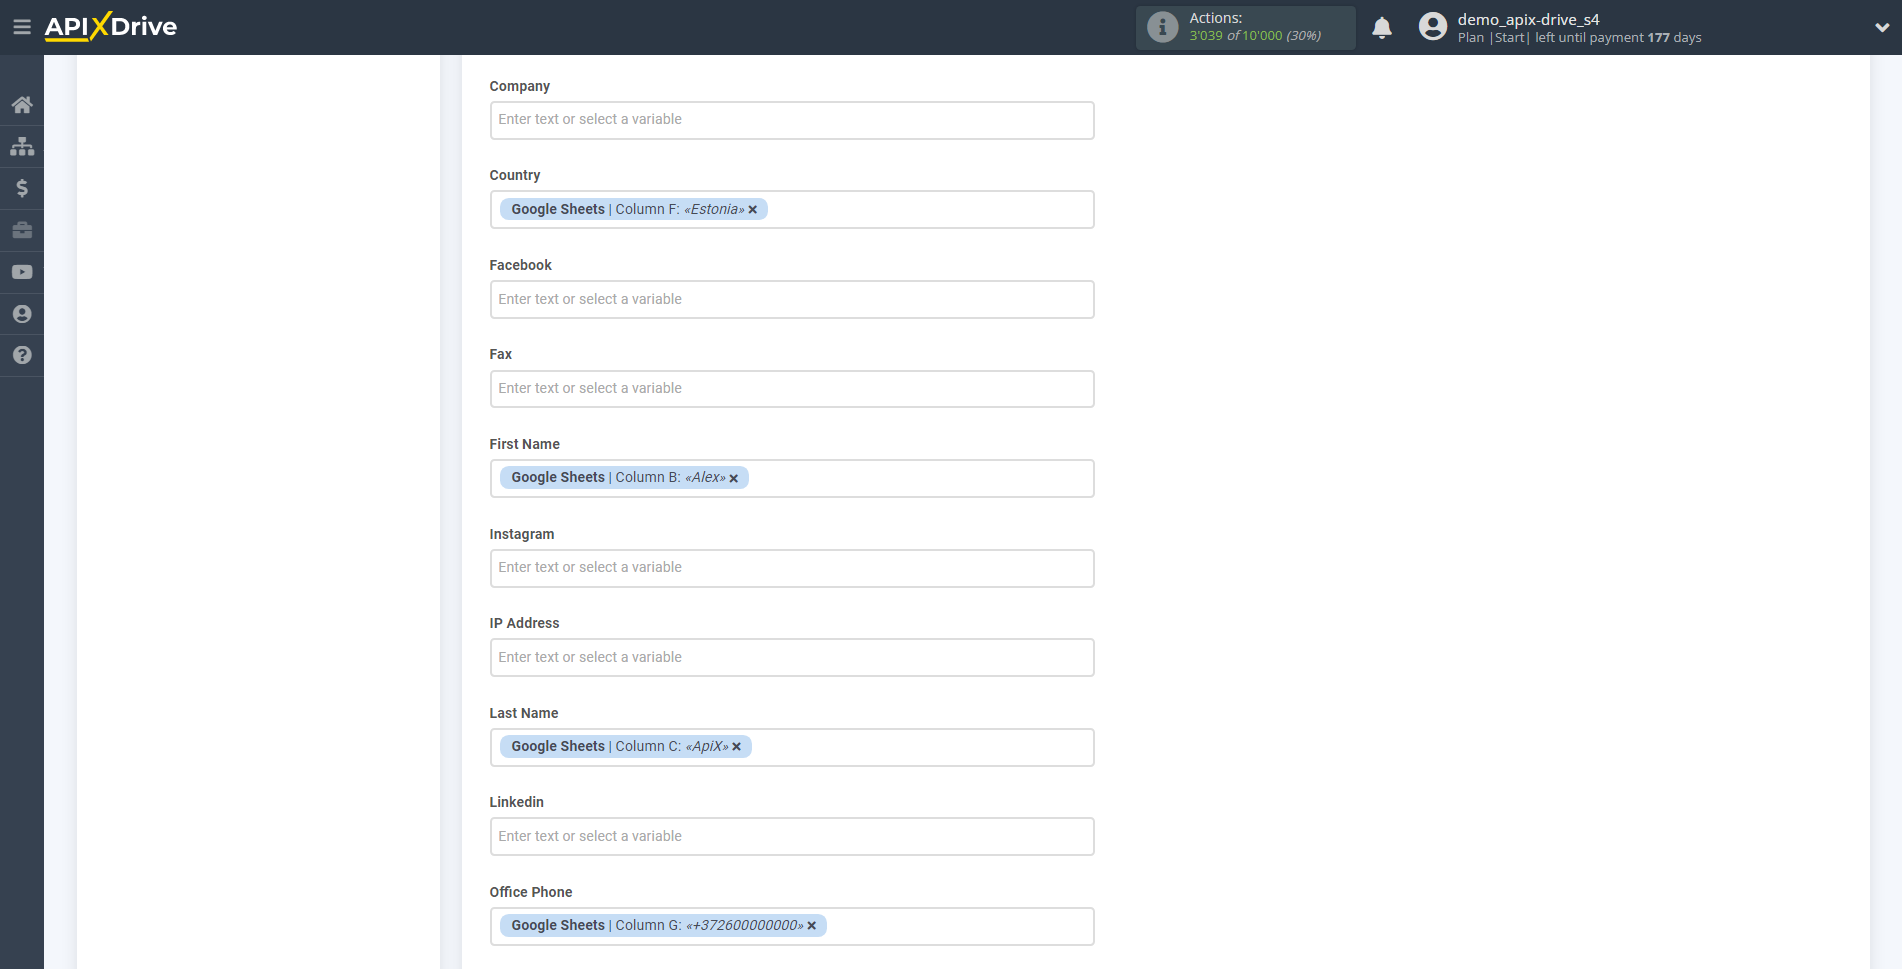The width and height of the screenshot is (1902, 969).
Task: Click the demo_apix-drive_s4 username
Action: [1528, 19]
